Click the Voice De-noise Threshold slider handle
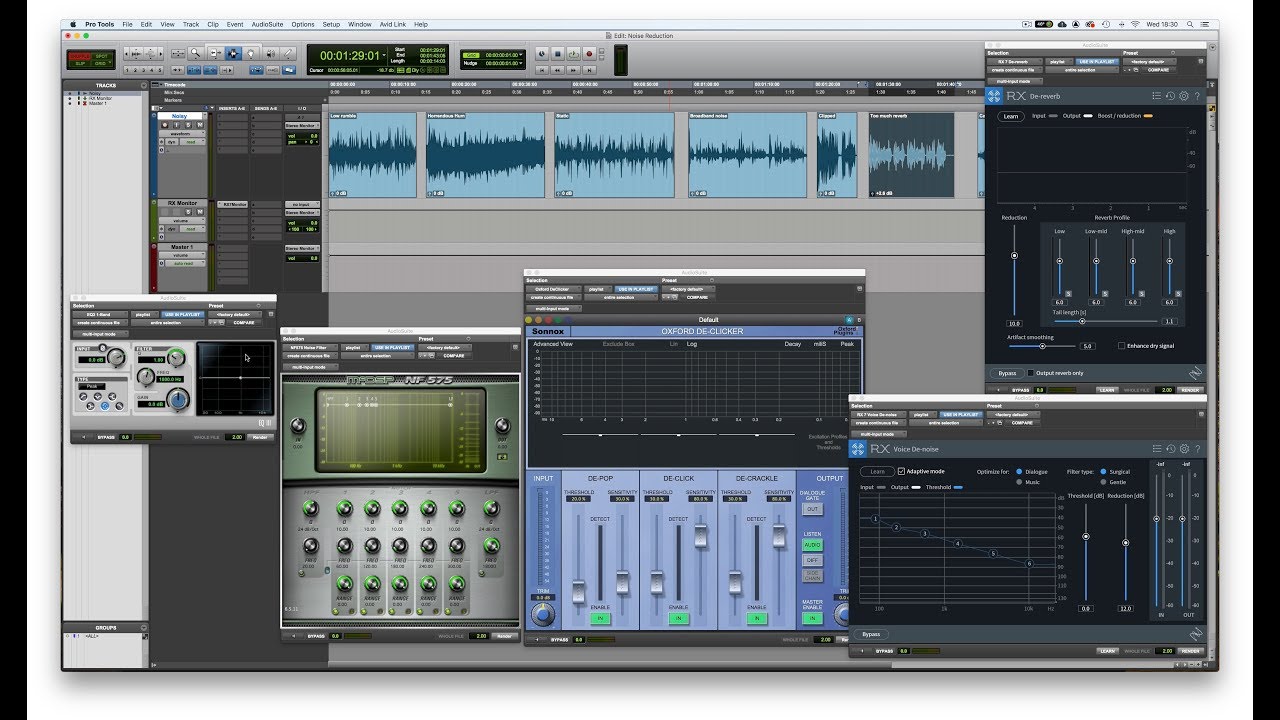The height and width of the screenshot is (720, 1280). (x=1086, y=537)
